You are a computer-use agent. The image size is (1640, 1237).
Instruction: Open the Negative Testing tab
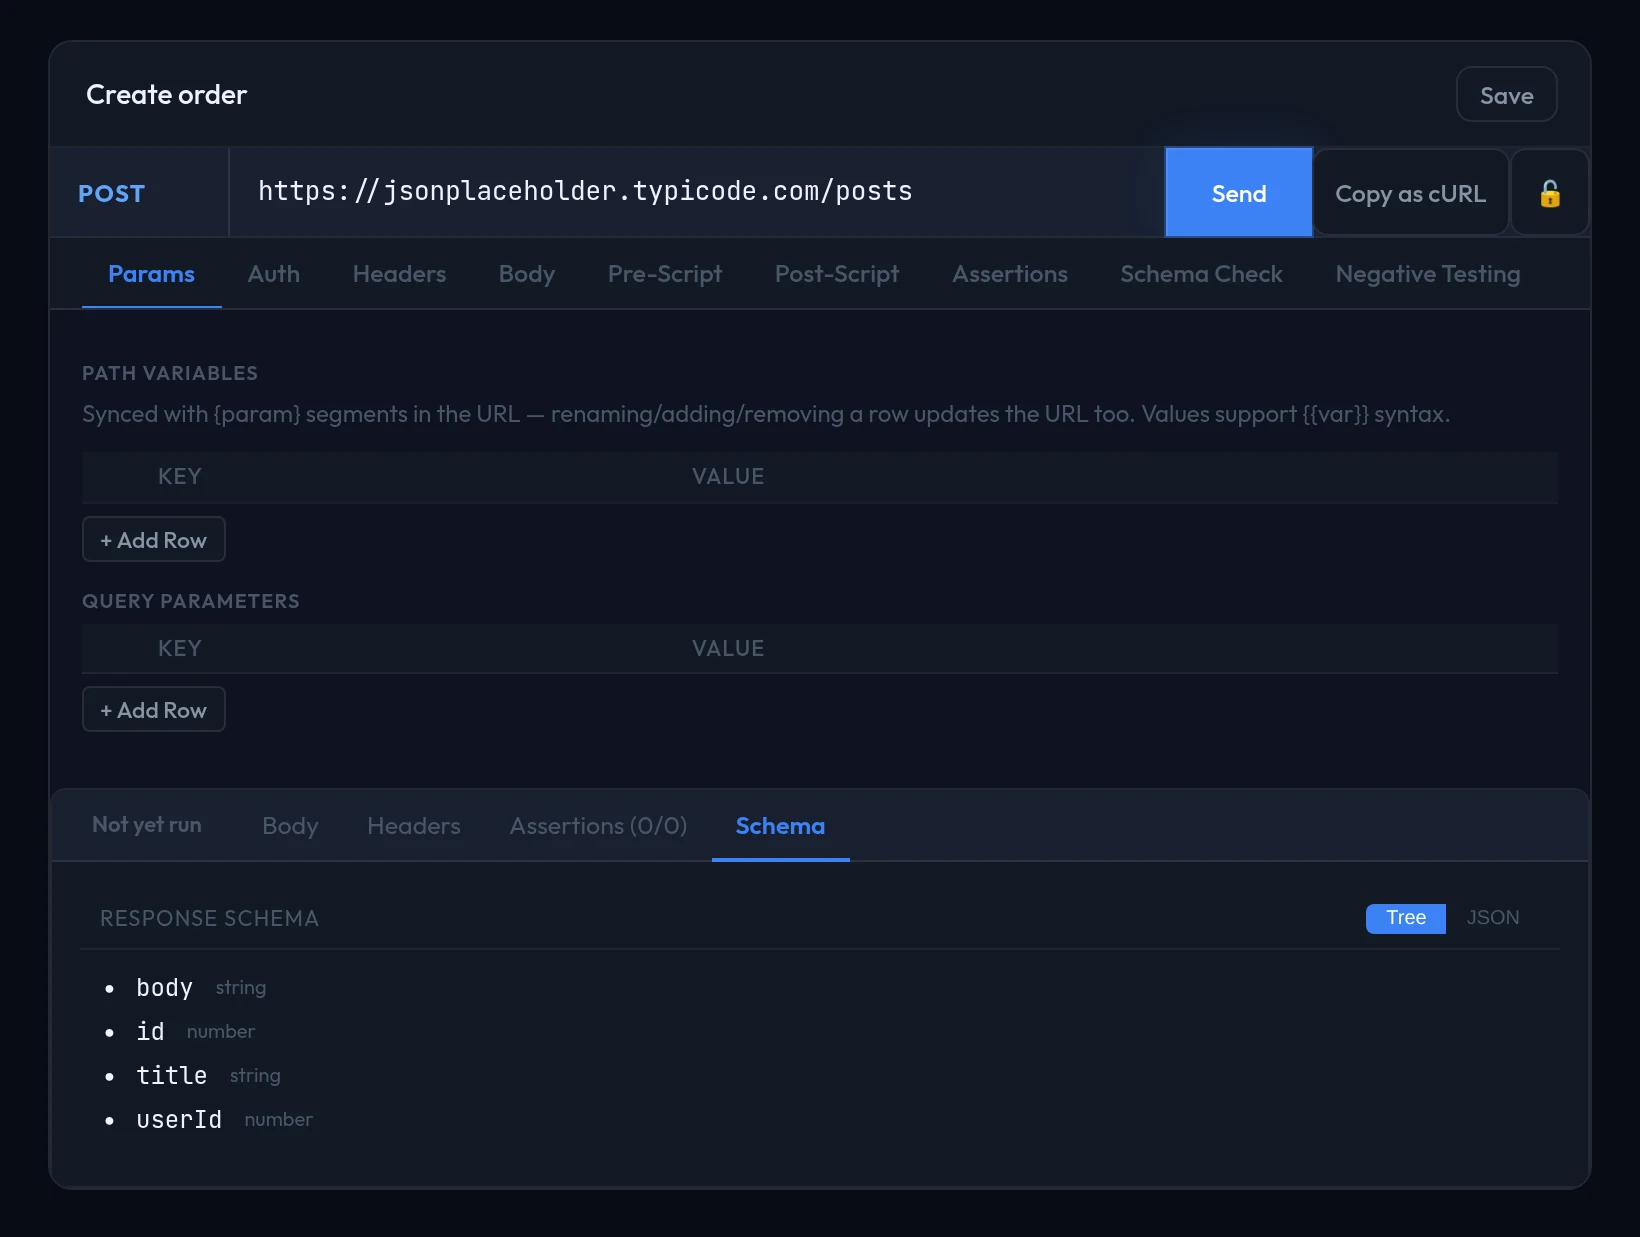pos(1427,274)
